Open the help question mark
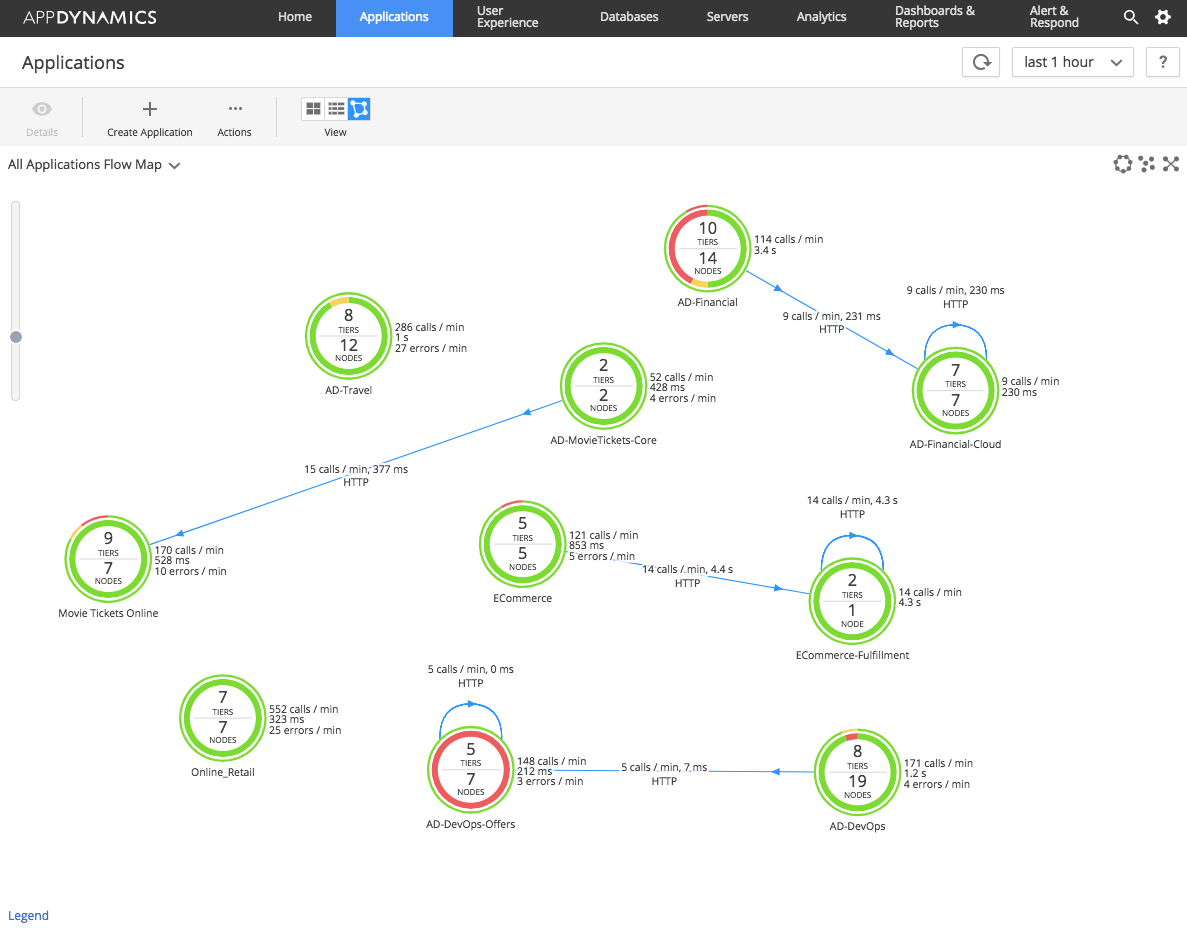 click(x=1163, y=62)
